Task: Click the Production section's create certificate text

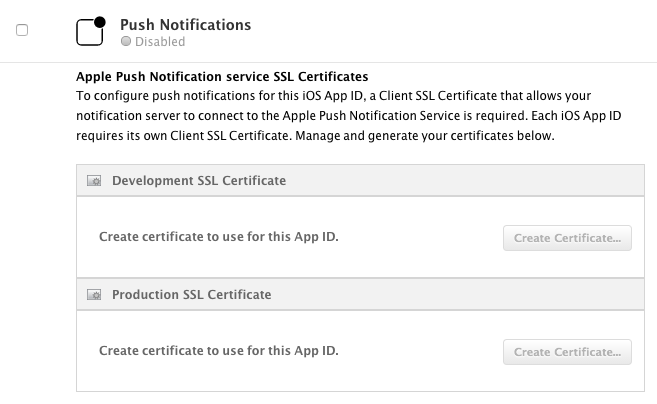Action: coord(219,351)
